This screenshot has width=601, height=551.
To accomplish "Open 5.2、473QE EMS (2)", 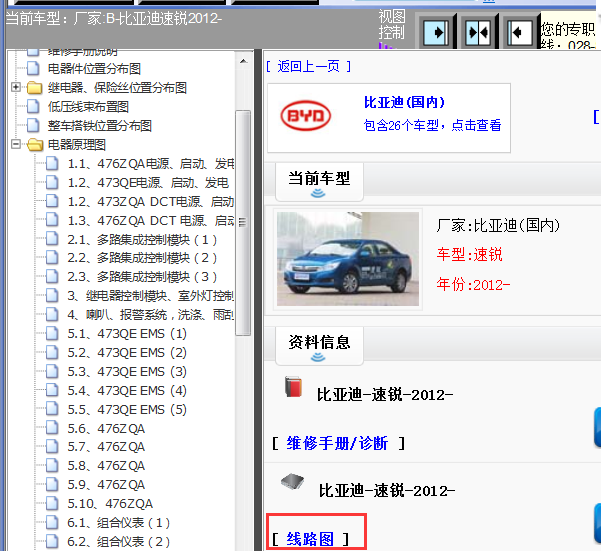I will click(x=127, y=353).
